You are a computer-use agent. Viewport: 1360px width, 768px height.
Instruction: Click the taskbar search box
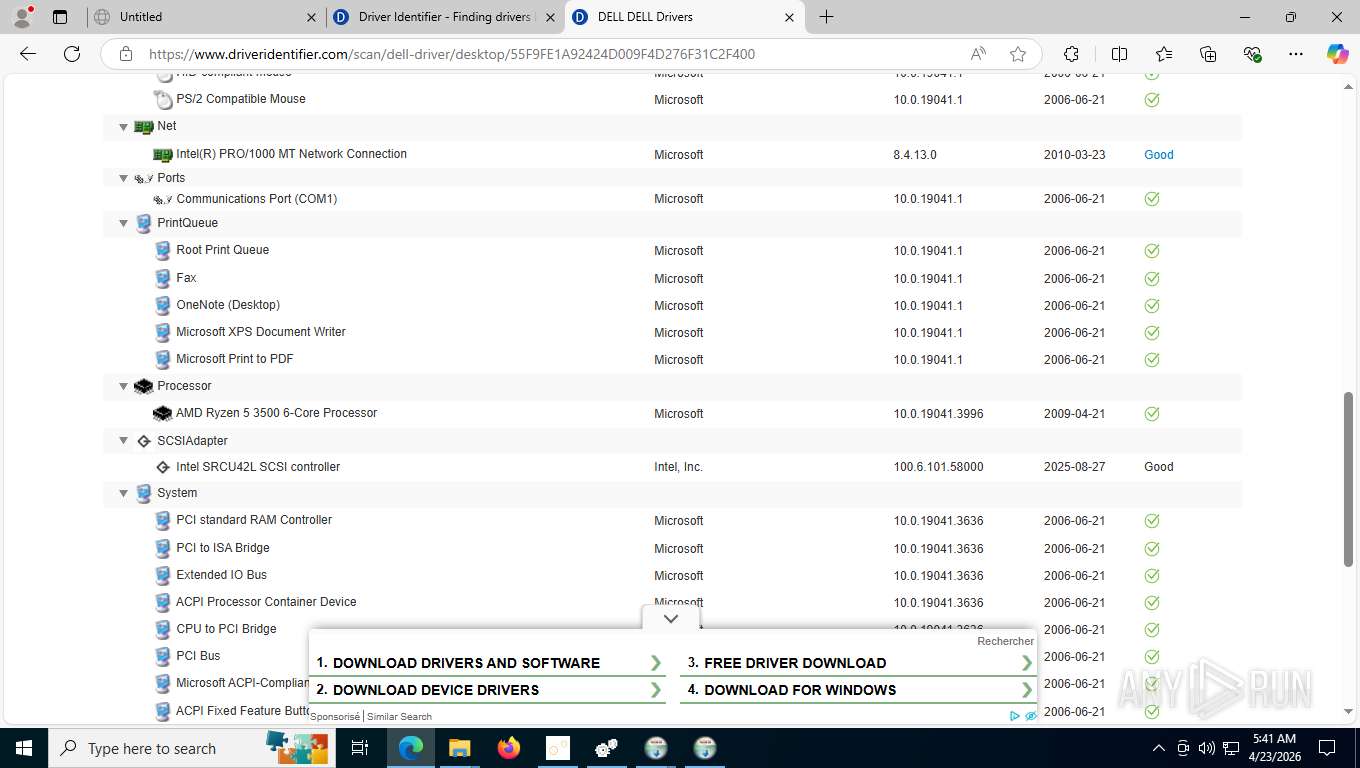pos(190,748)
